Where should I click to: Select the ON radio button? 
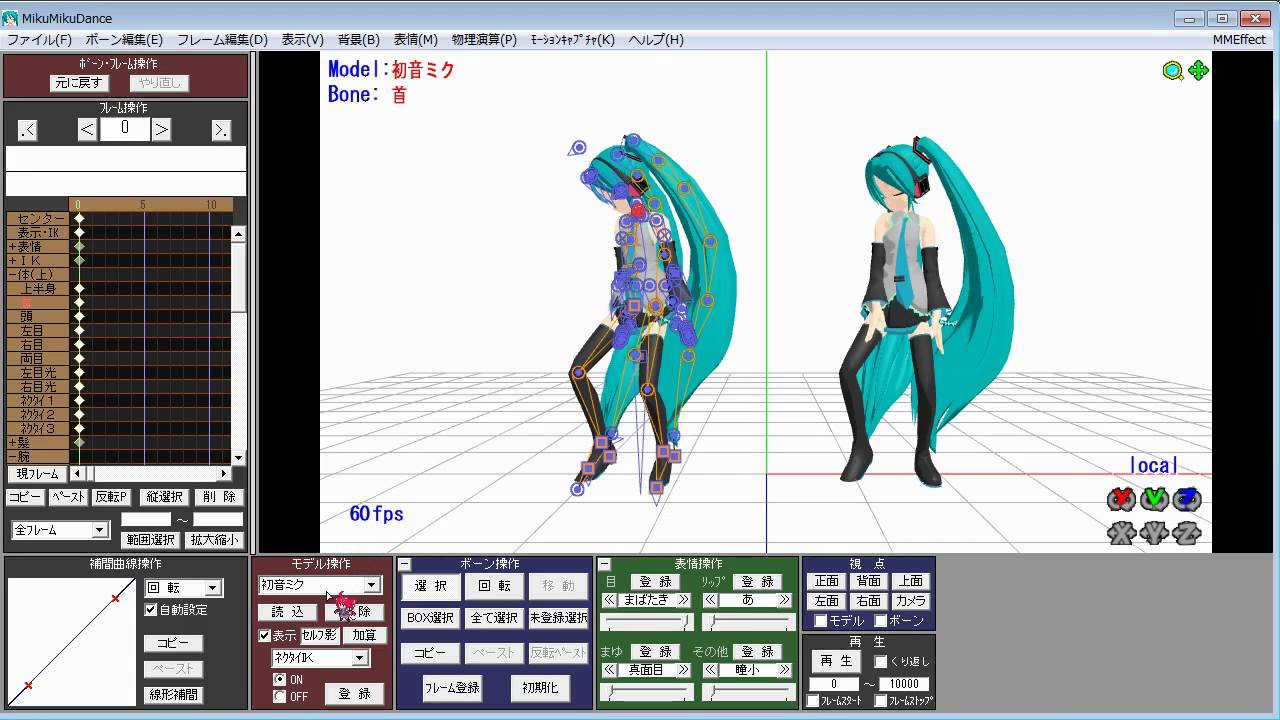280,679
